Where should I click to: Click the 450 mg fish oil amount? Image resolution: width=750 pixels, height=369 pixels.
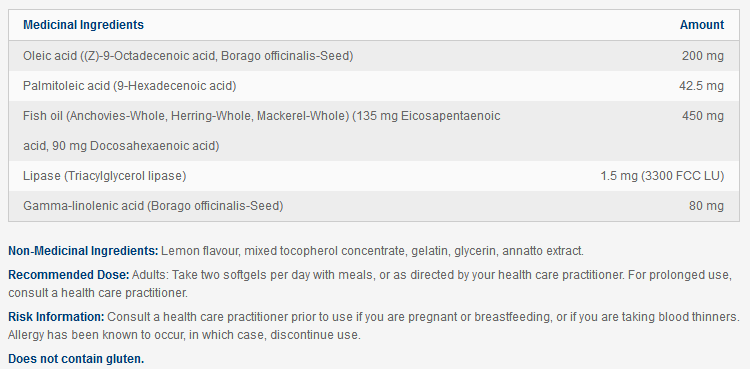[703, 116]
